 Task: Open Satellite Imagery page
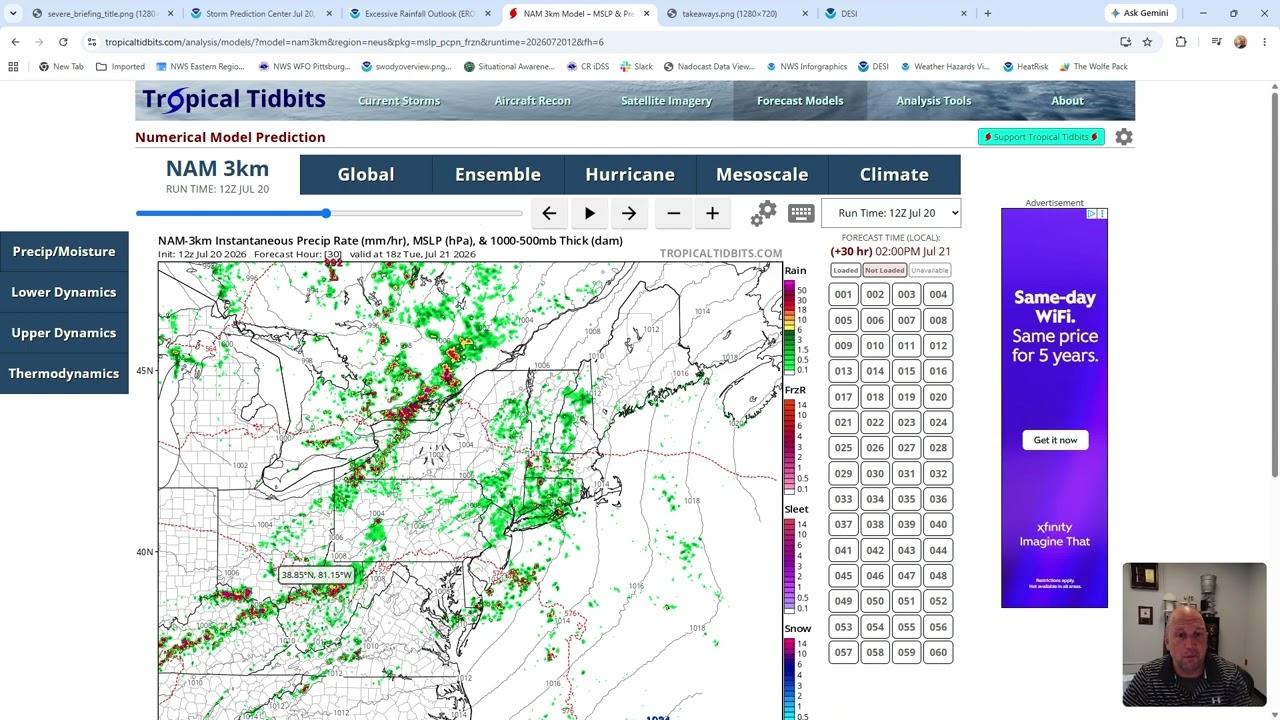[x=666, y=100]
